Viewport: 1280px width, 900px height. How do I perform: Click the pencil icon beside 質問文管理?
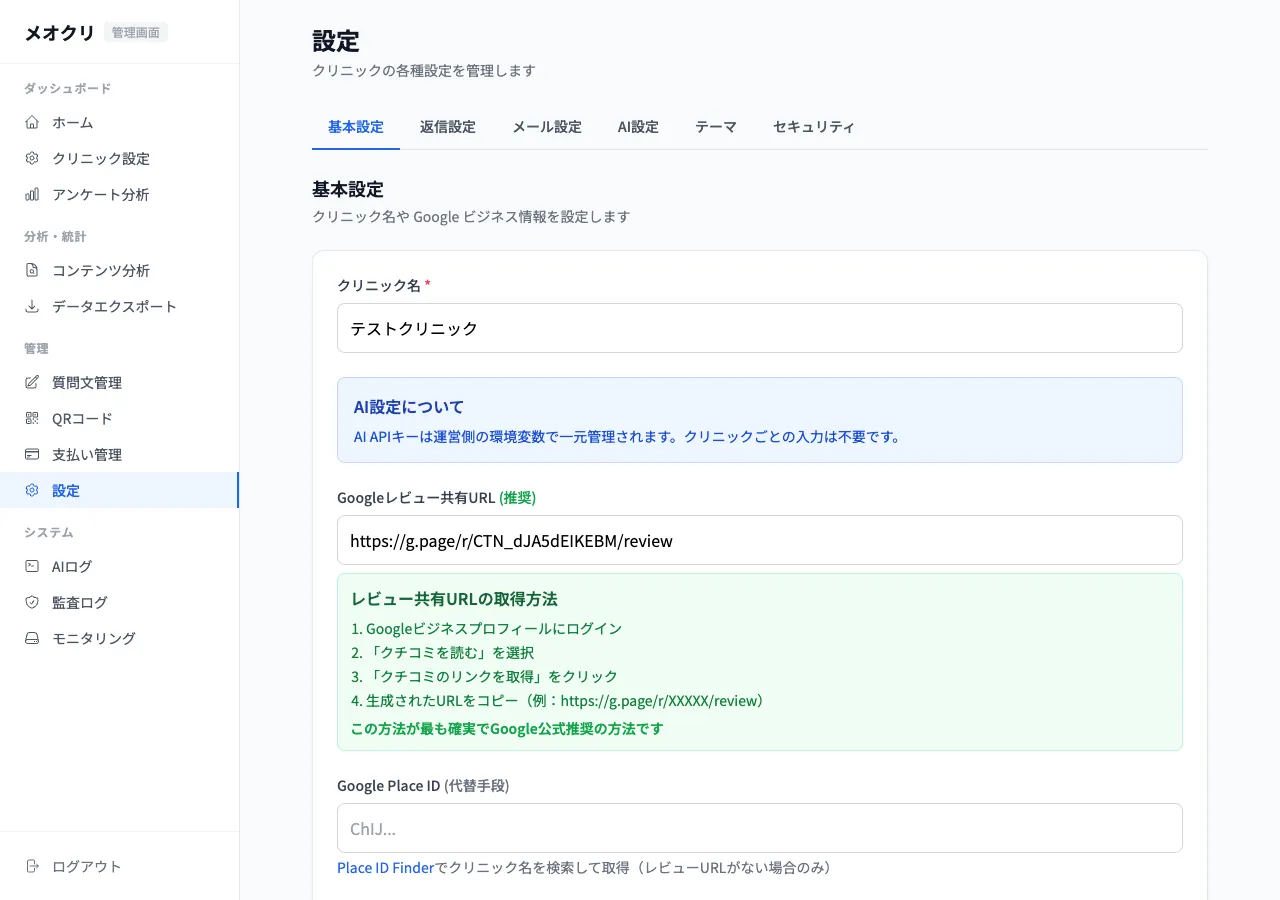pyautogui.click(x=32, y=382)
